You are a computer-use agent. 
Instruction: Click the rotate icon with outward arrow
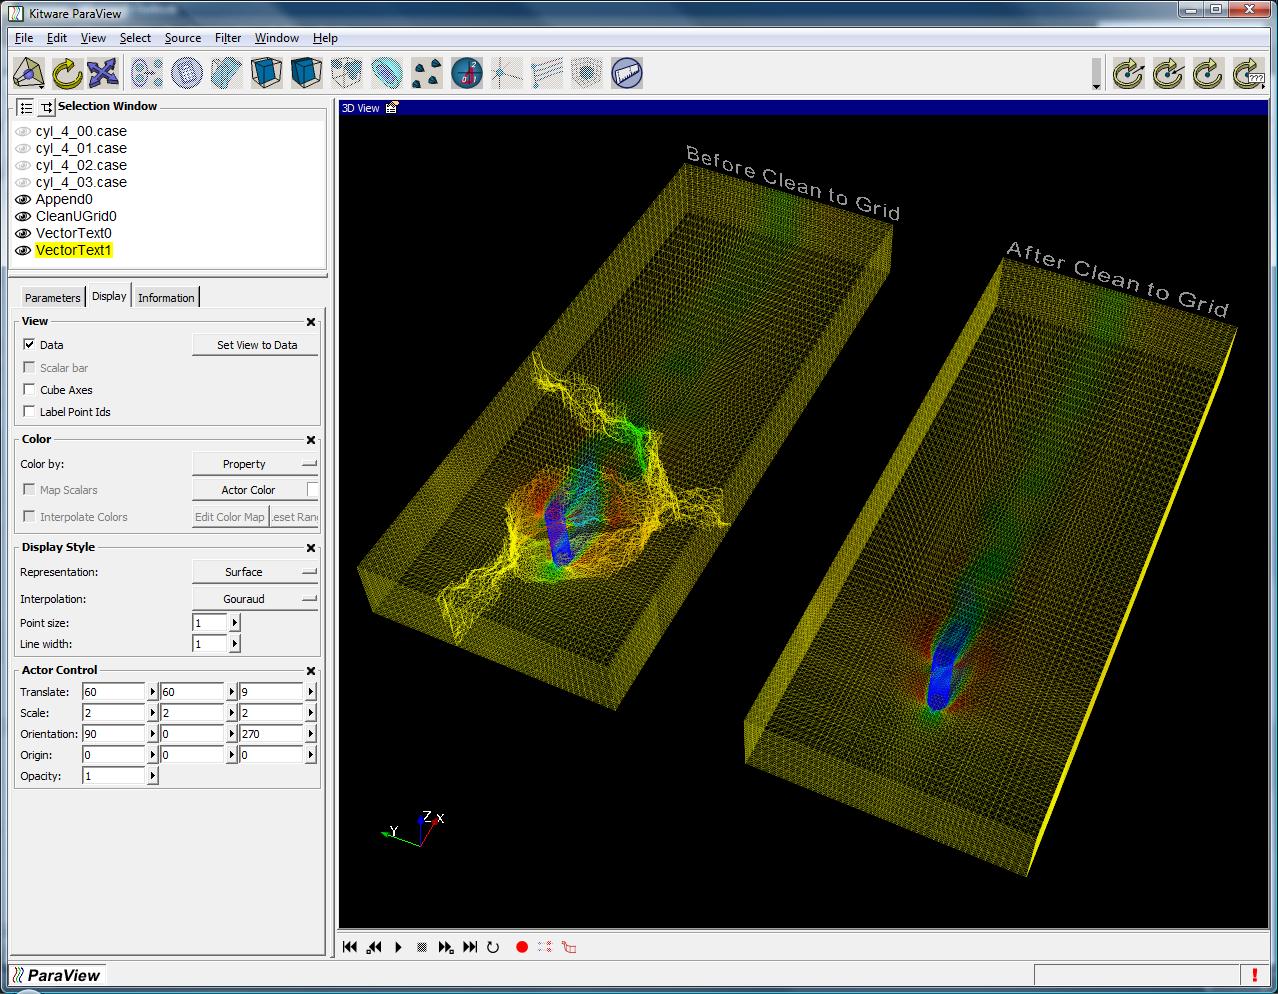click(x=1128, y=73)
